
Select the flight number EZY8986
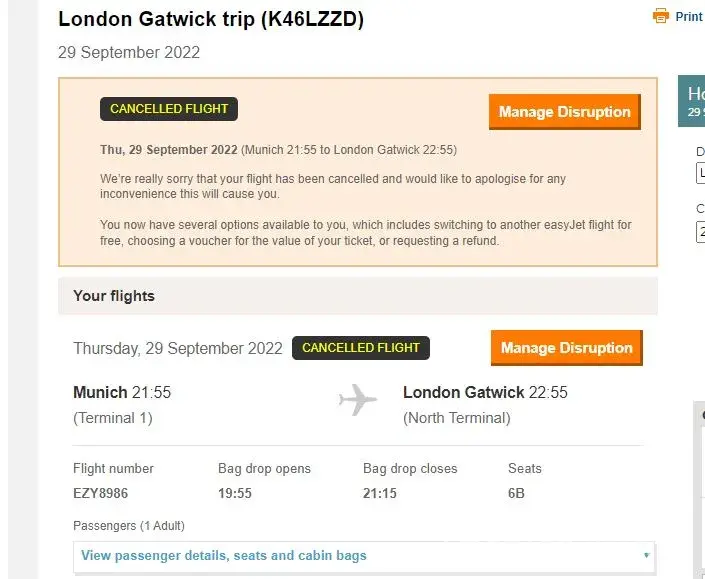[100, 493]
